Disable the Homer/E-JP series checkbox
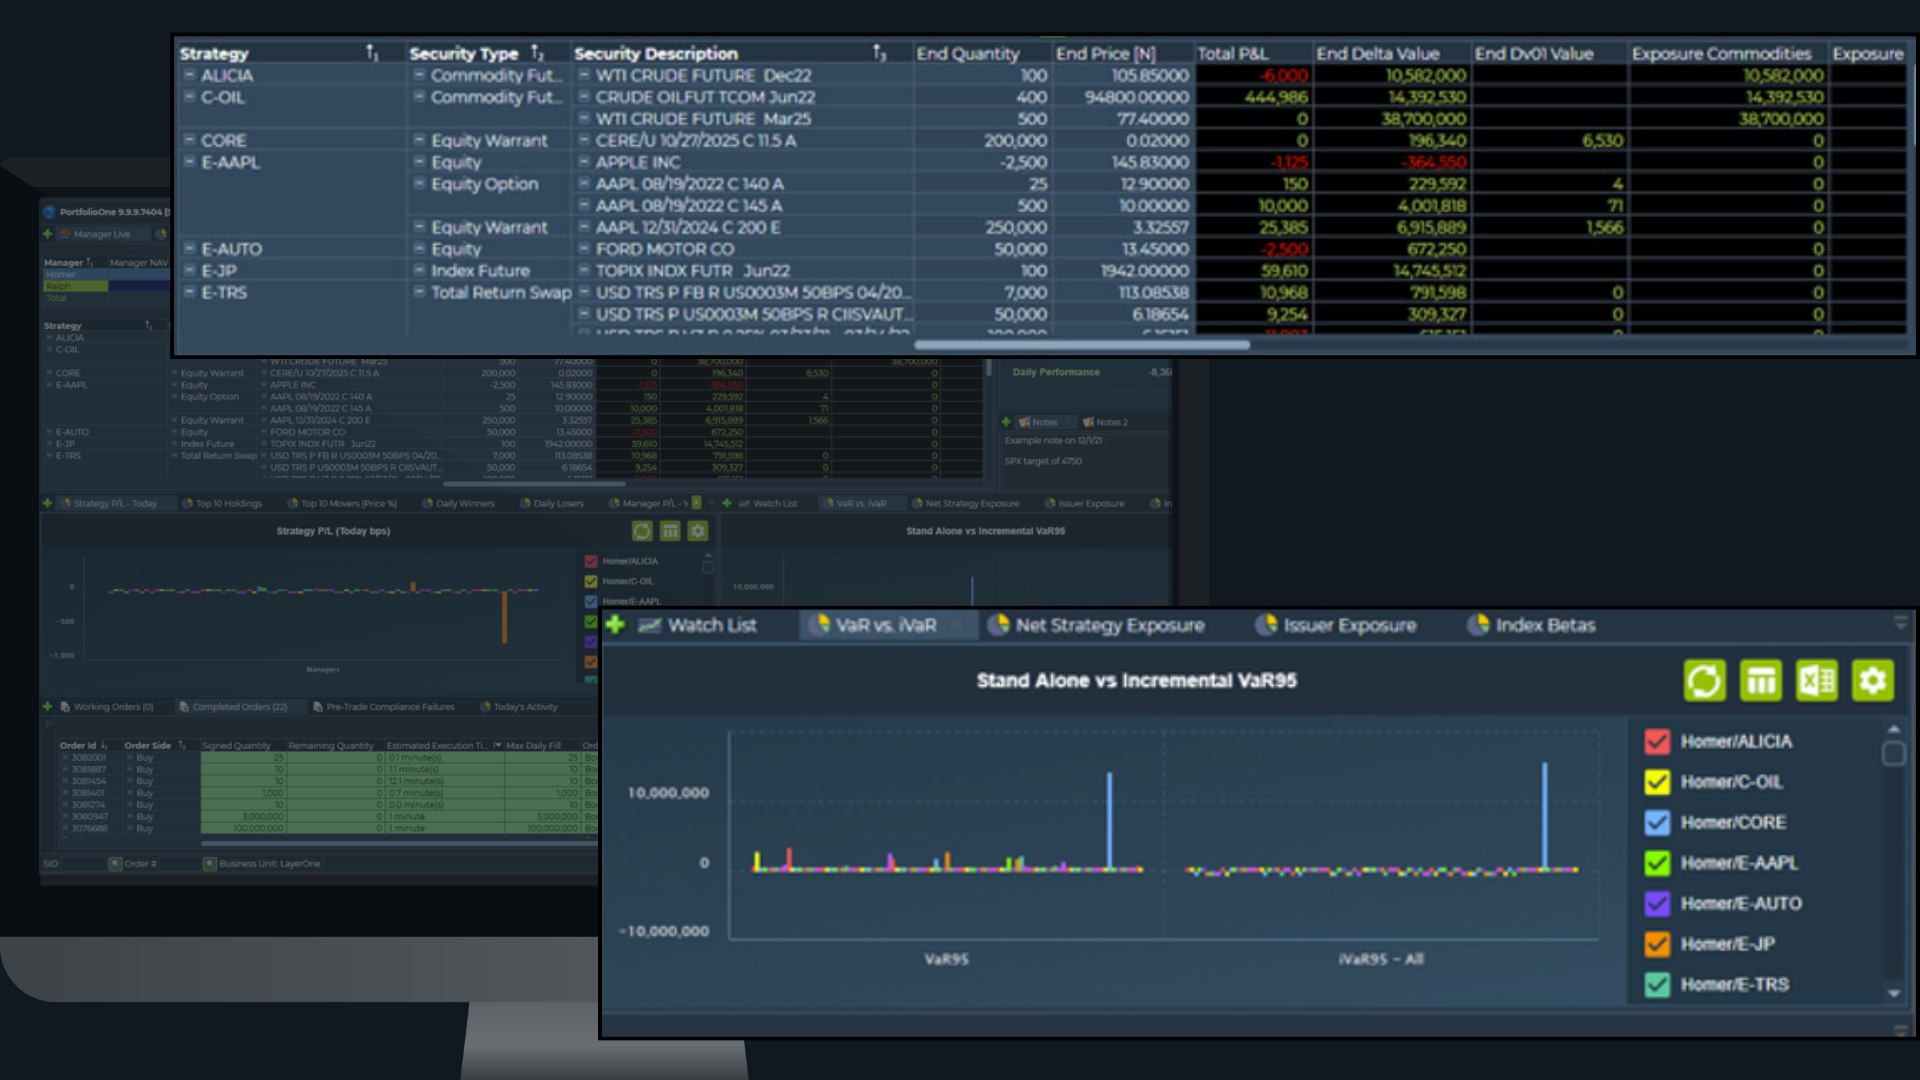 point(1657,943)
